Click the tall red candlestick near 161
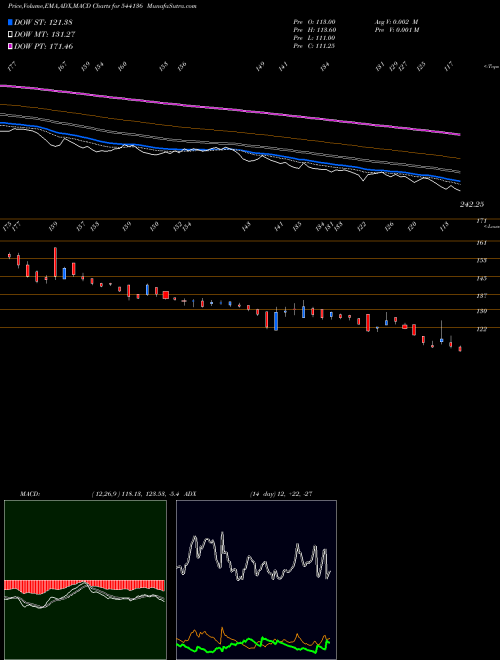Image resolution: width=500 pixels, height=660 pixels. pyautogui.click(x=55, y=263)
